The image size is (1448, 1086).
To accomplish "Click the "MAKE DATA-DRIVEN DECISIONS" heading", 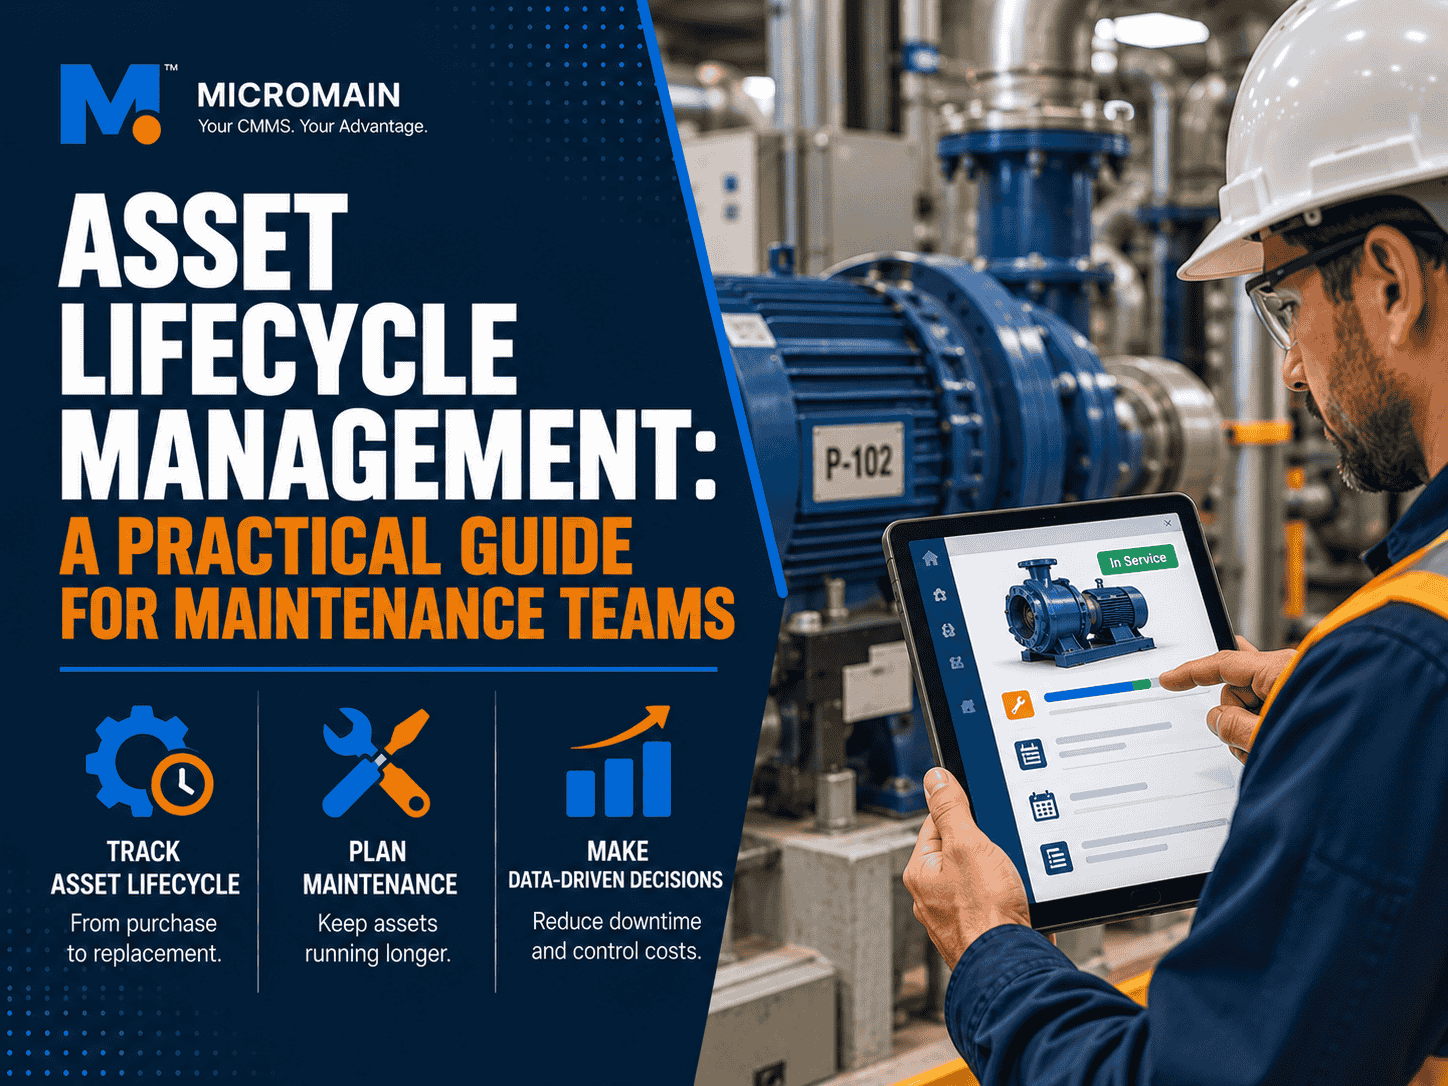I will 616,865.
